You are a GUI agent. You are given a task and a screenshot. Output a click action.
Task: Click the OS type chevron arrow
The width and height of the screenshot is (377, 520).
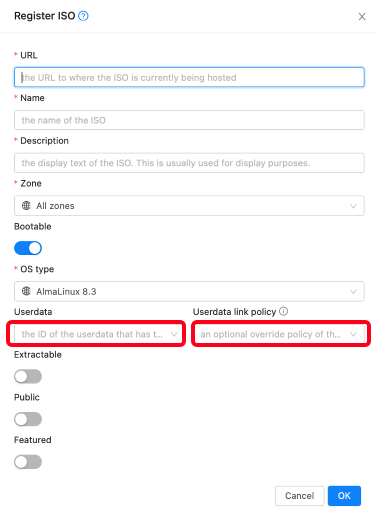(353, 292)
